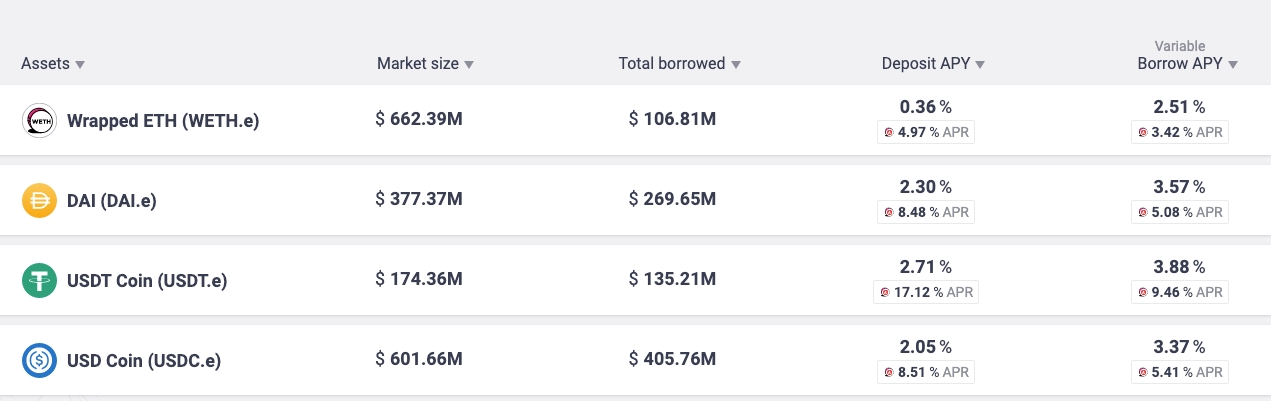Click the USDT Tether token icon

click(x=38, y=281)
